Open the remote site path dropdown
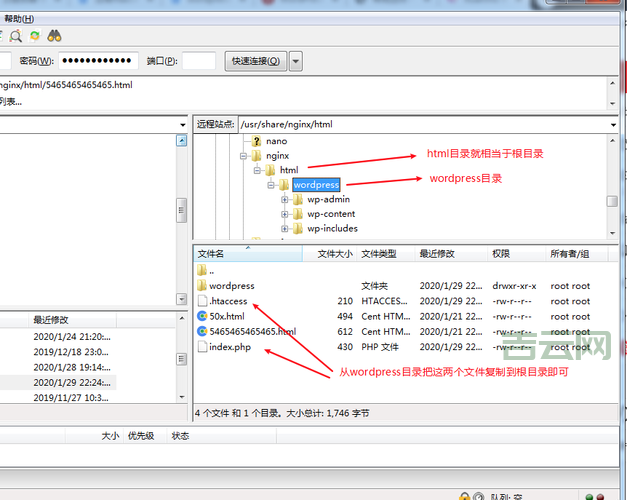The height and width of the screenshot is (500, 627). coord(613,125)
